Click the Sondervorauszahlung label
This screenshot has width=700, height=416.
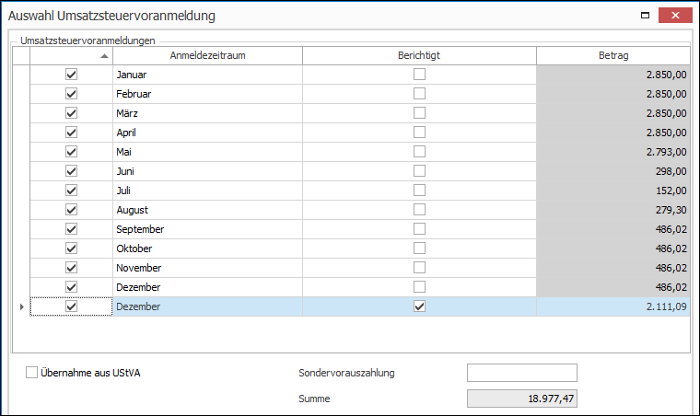coord(346,373)
